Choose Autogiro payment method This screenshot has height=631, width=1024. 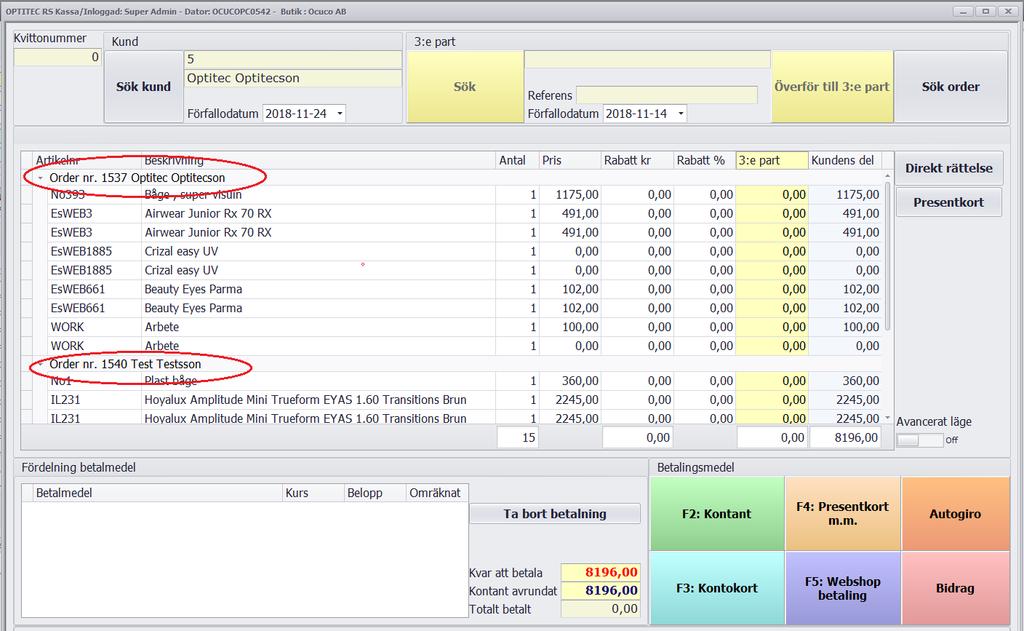[x=955, y=513]
